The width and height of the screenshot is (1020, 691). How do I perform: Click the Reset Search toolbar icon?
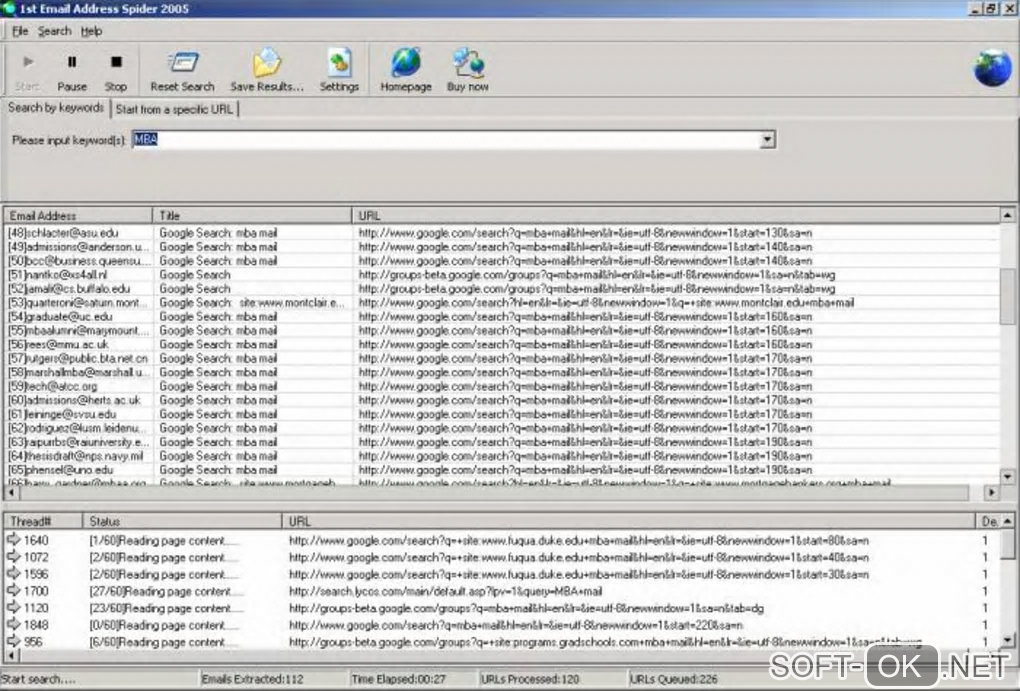pos(183,62)
